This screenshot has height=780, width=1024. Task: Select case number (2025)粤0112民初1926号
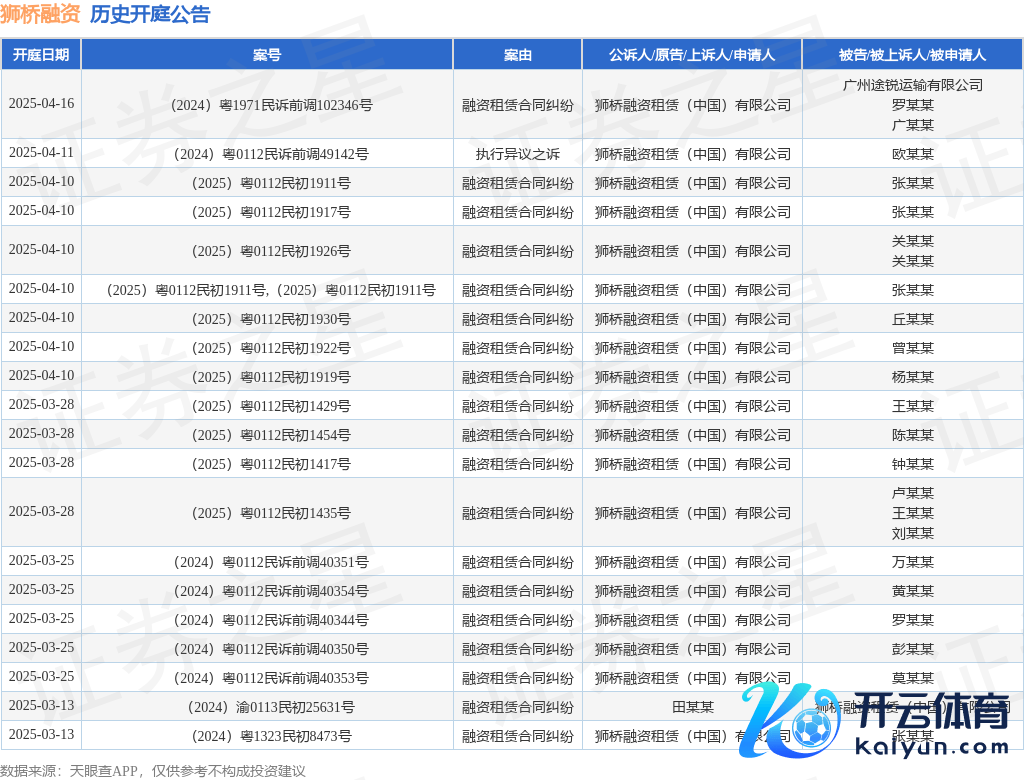[267, 251]
